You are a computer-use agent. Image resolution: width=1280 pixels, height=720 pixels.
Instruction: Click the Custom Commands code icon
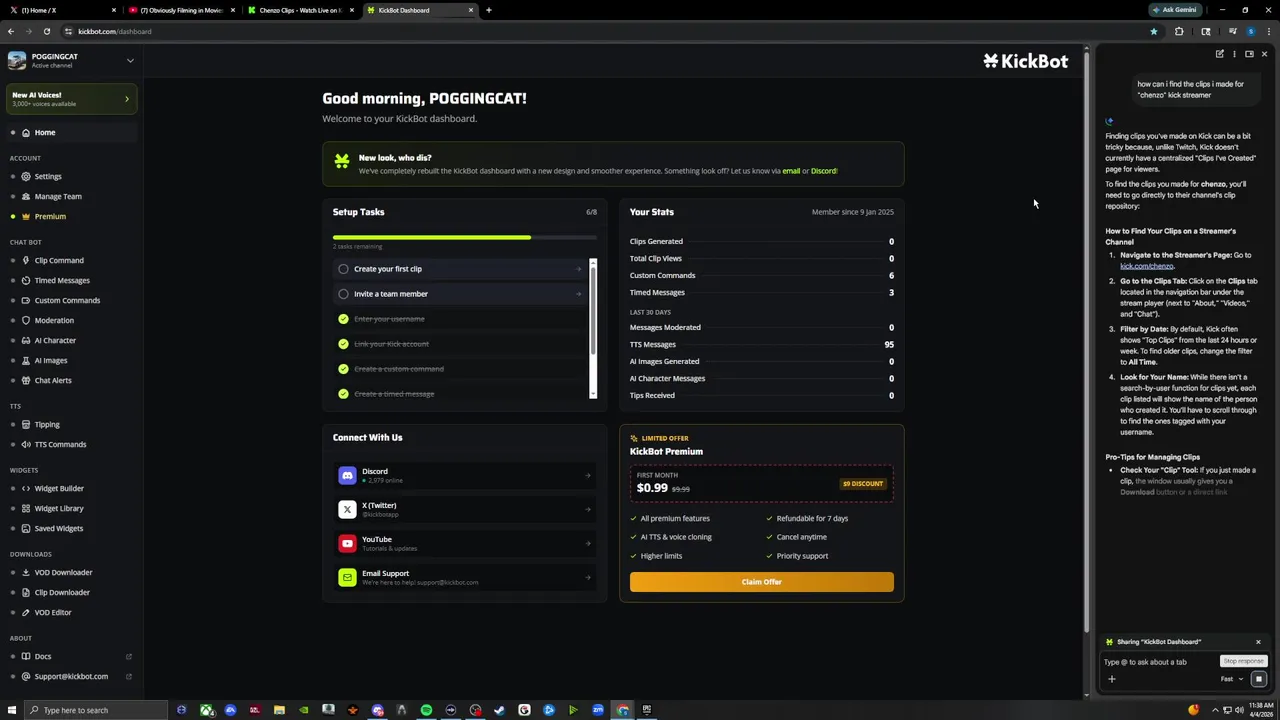point(26,300)
